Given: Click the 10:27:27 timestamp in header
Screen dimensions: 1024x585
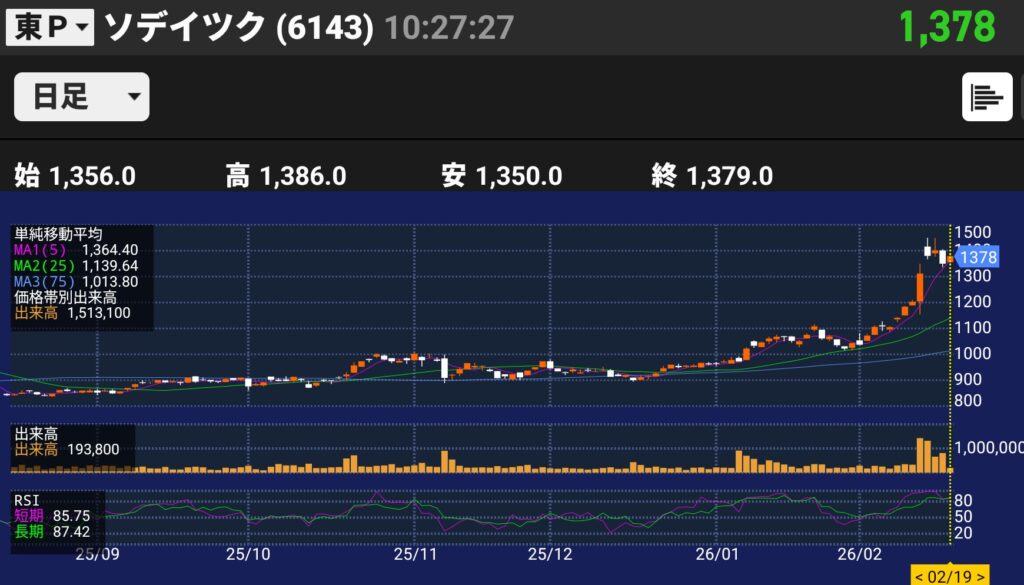Looking at the screenshot, I should click(449, 28).
